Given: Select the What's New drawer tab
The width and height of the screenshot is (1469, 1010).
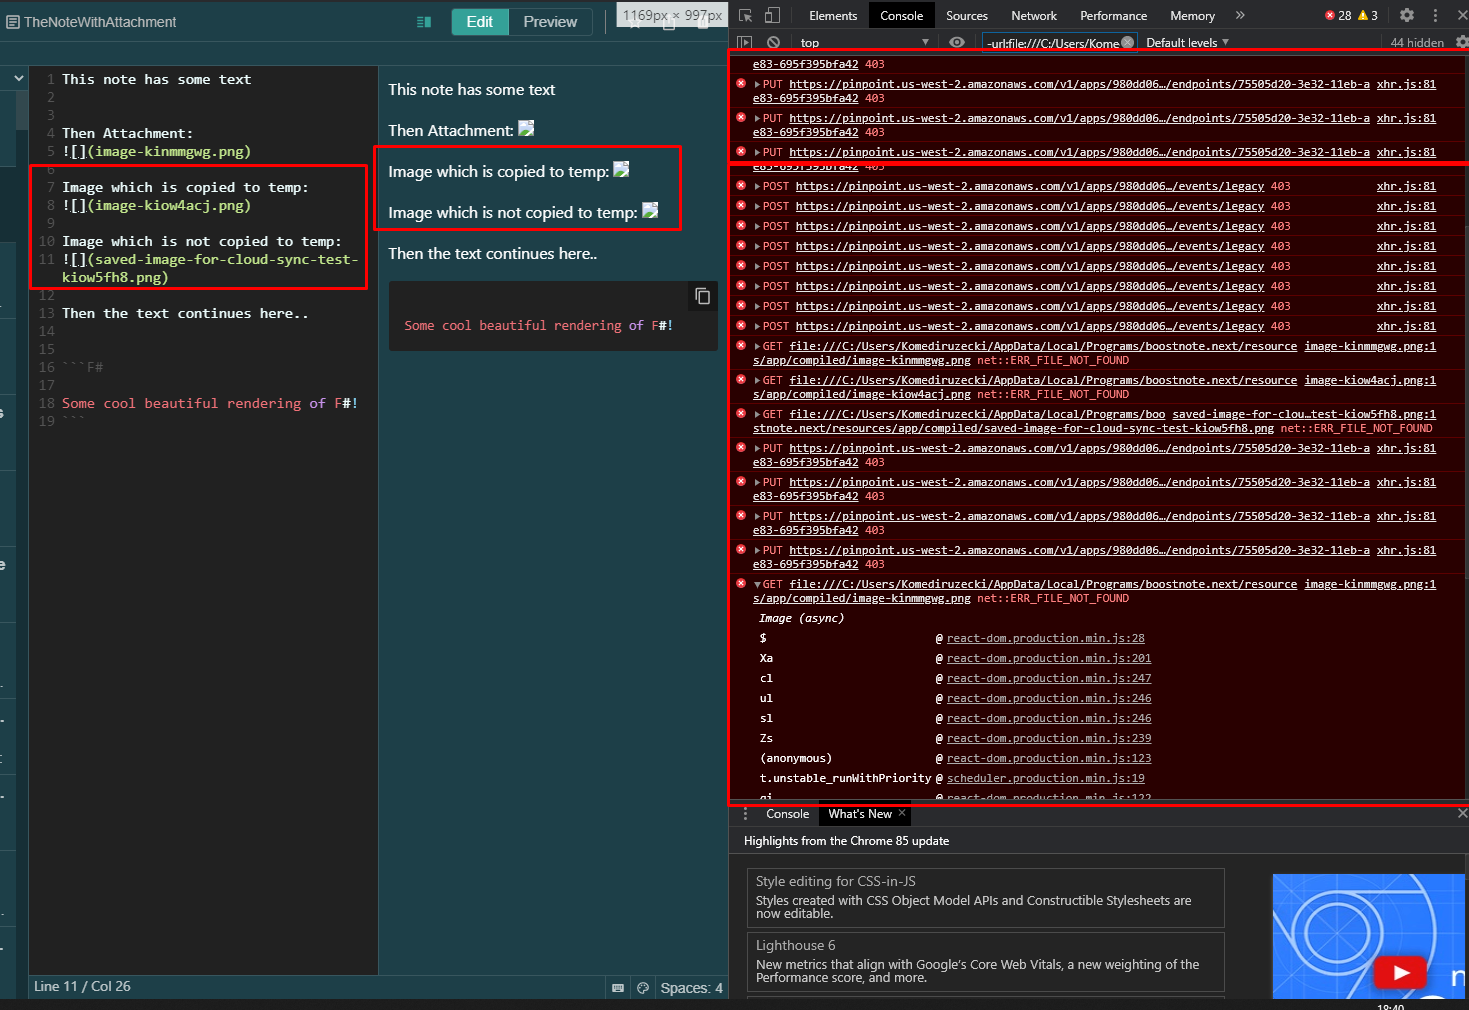Looking at the screenshot, I should [x=859, y=814].
